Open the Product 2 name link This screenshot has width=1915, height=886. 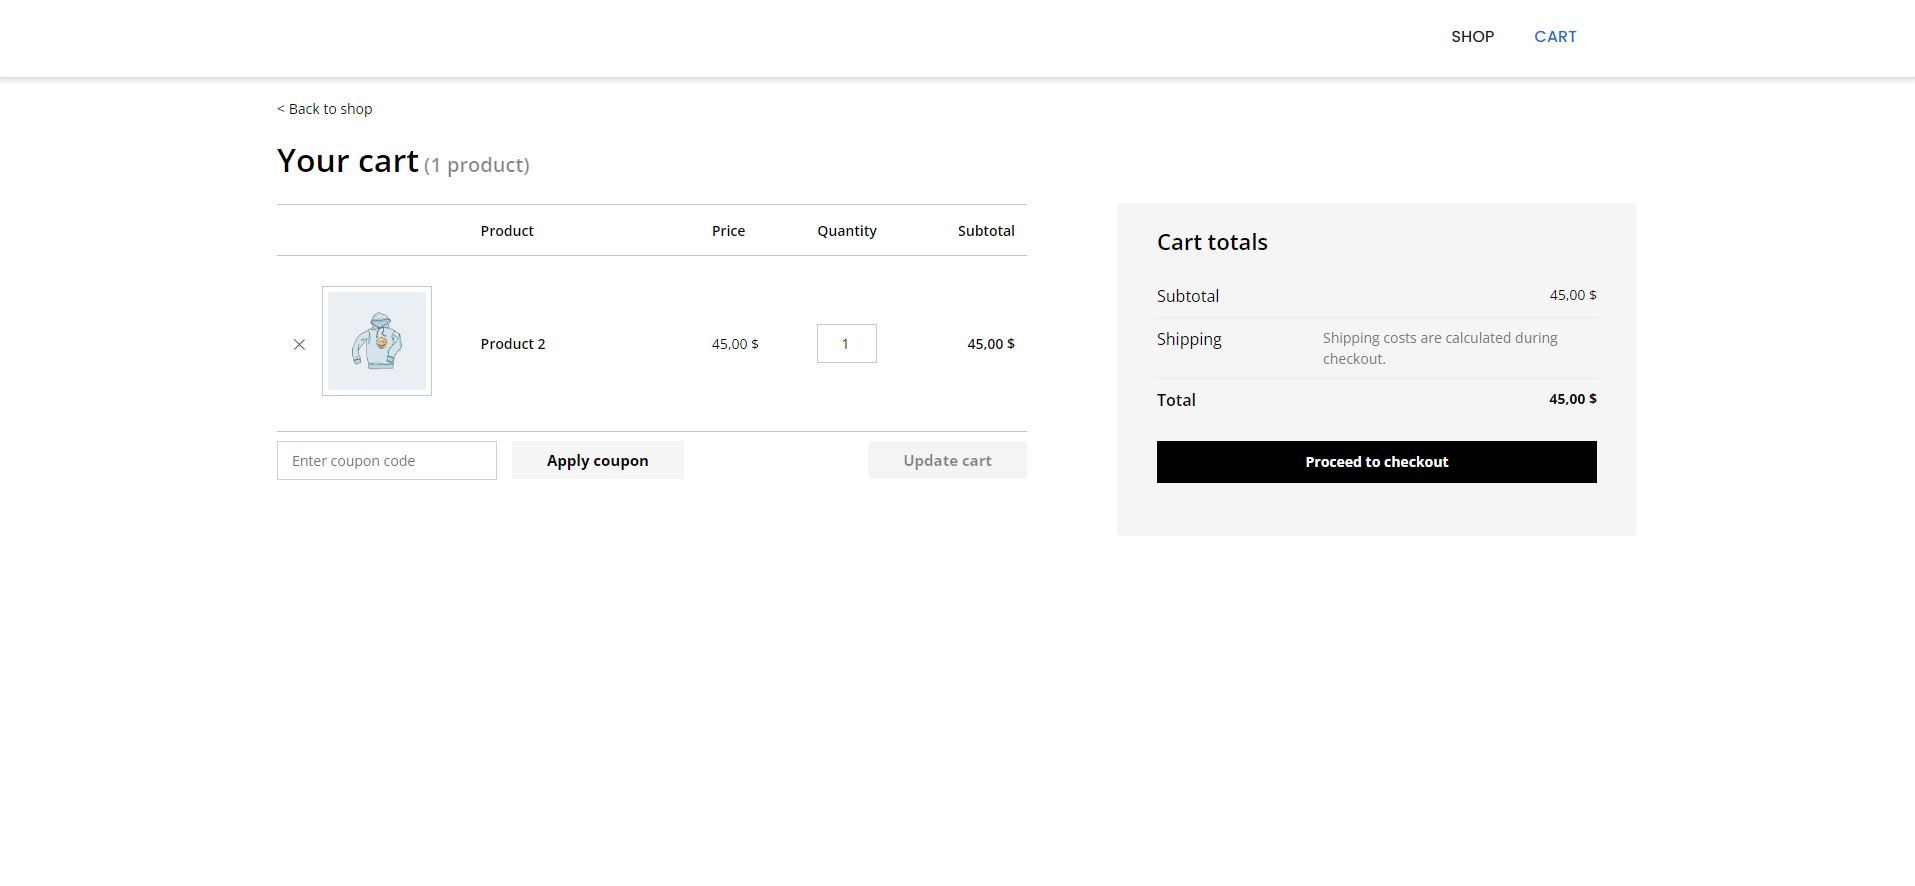point(513,344)
